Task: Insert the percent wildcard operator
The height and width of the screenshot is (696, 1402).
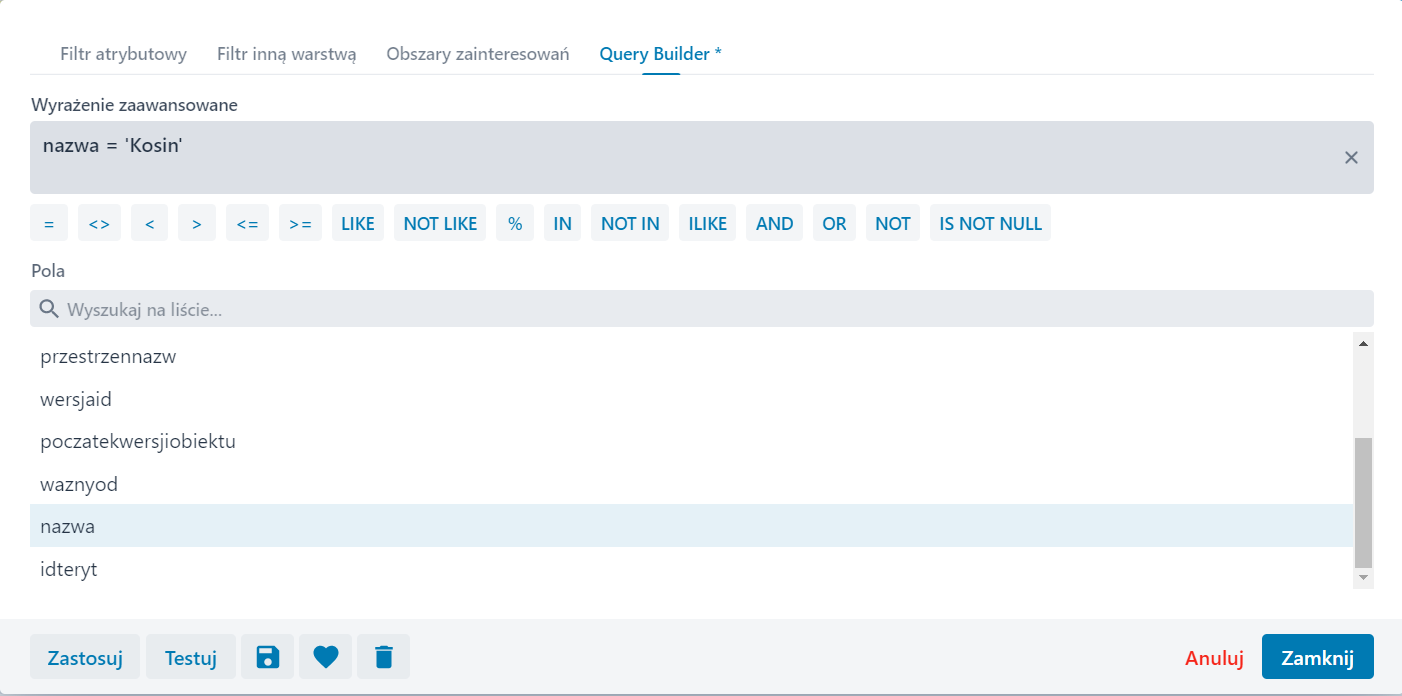Action: (515, 222)
